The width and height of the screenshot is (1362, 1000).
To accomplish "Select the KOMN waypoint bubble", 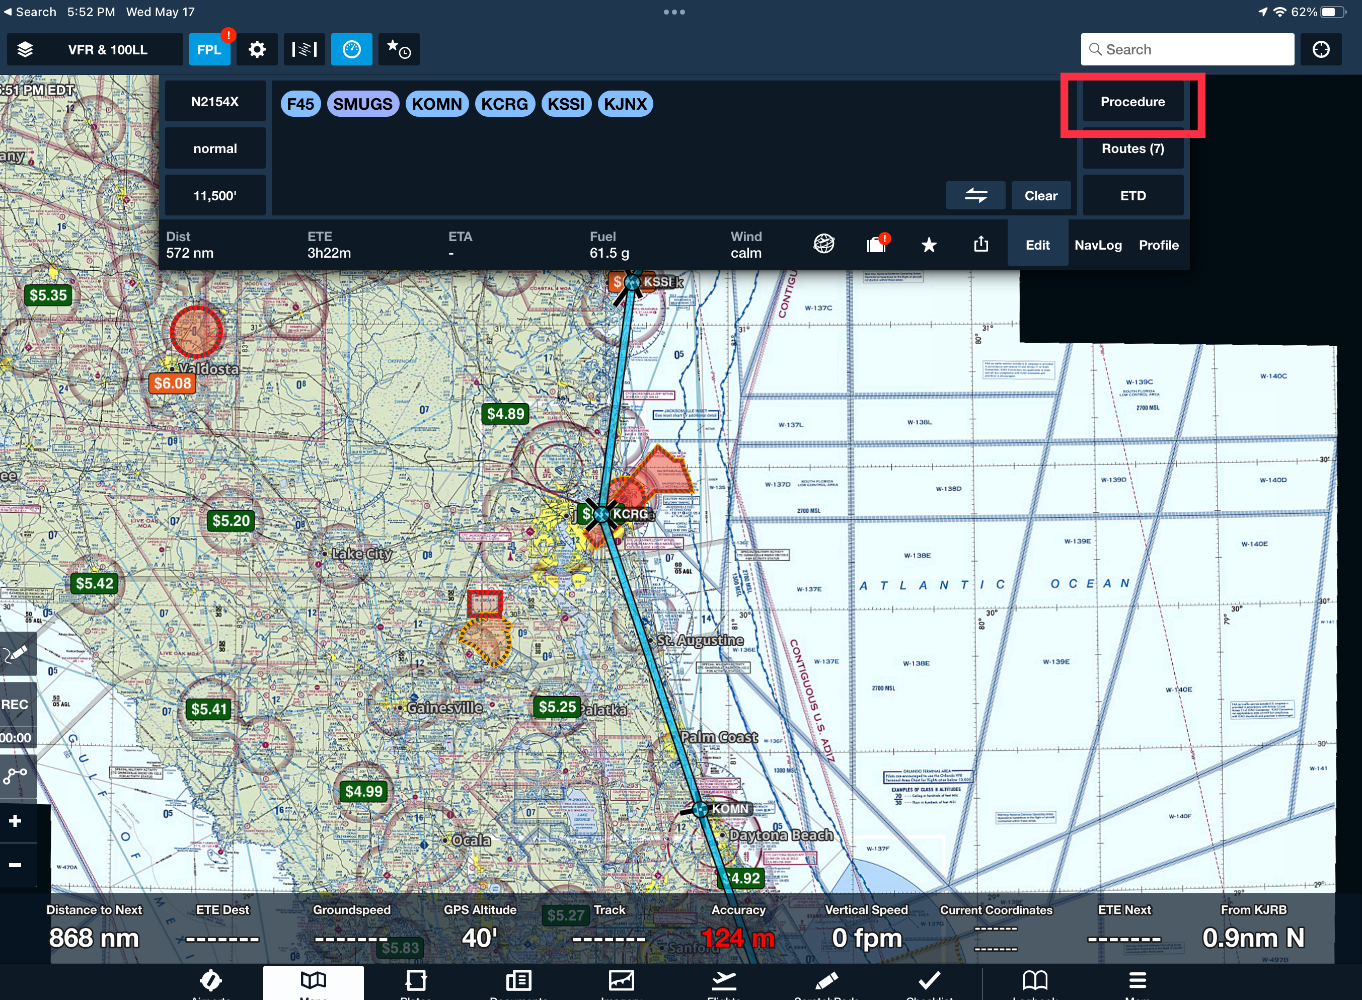I will (x=437, y=104).
